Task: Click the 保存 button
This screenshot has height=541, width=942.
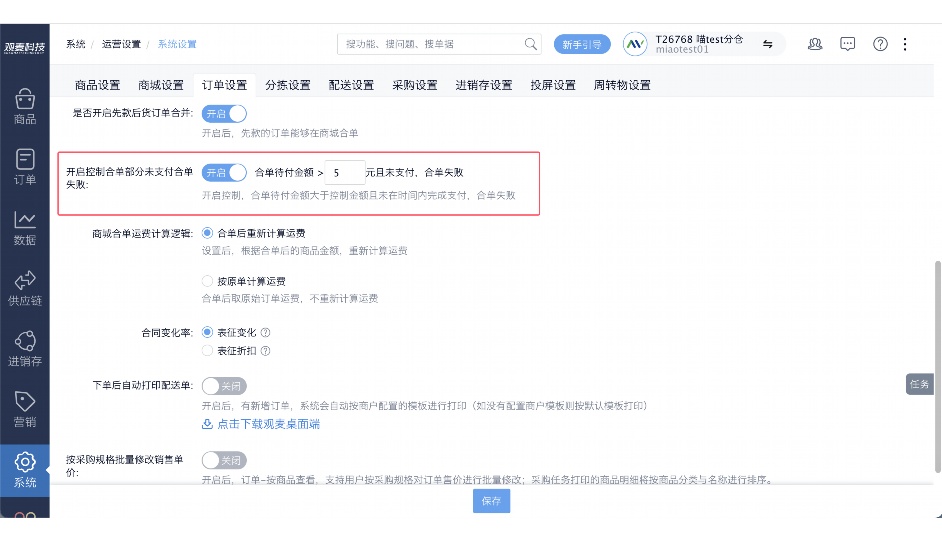Action: point(491,501)
